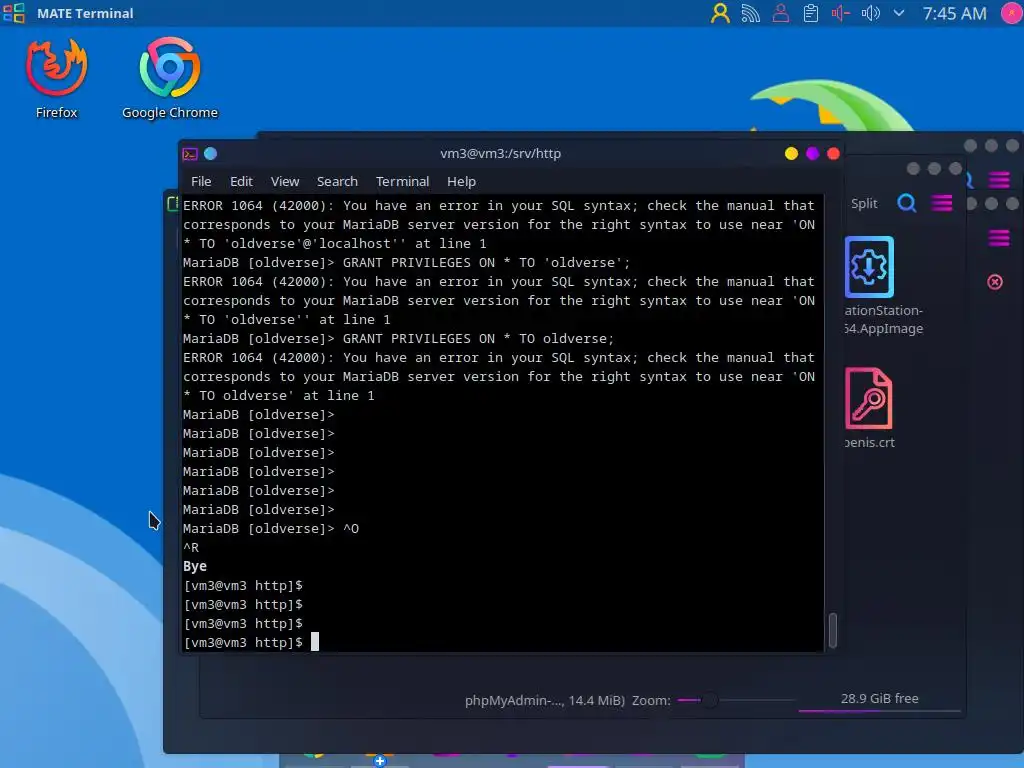Minimize the terminal with the yellow button
The height and width of the screenshot is (768, 1024).
point(791,153)
